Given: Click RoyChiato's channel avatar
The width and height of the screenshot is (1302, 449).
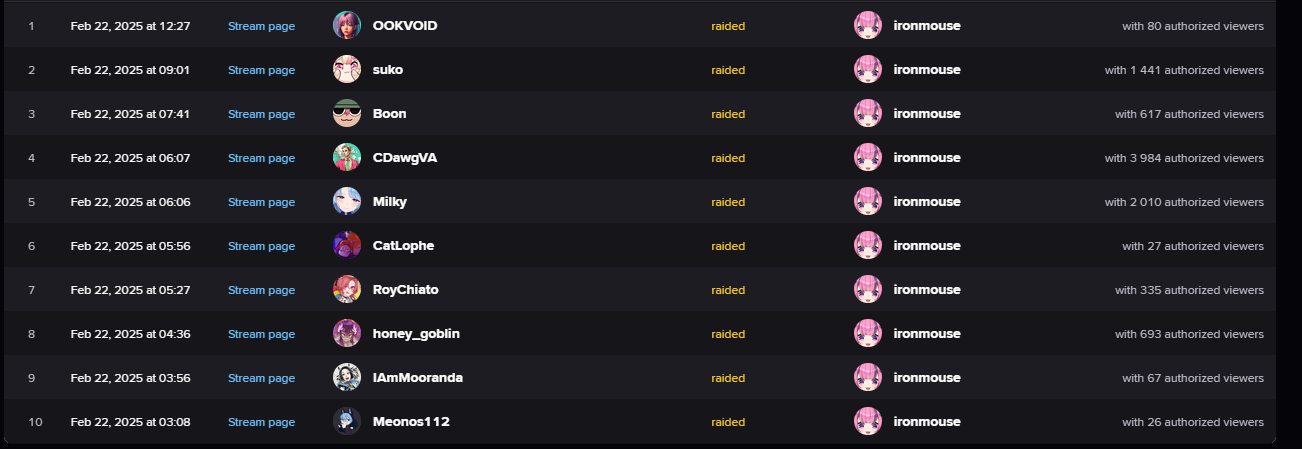Looking at the screenshot, I should click(346, 290).
